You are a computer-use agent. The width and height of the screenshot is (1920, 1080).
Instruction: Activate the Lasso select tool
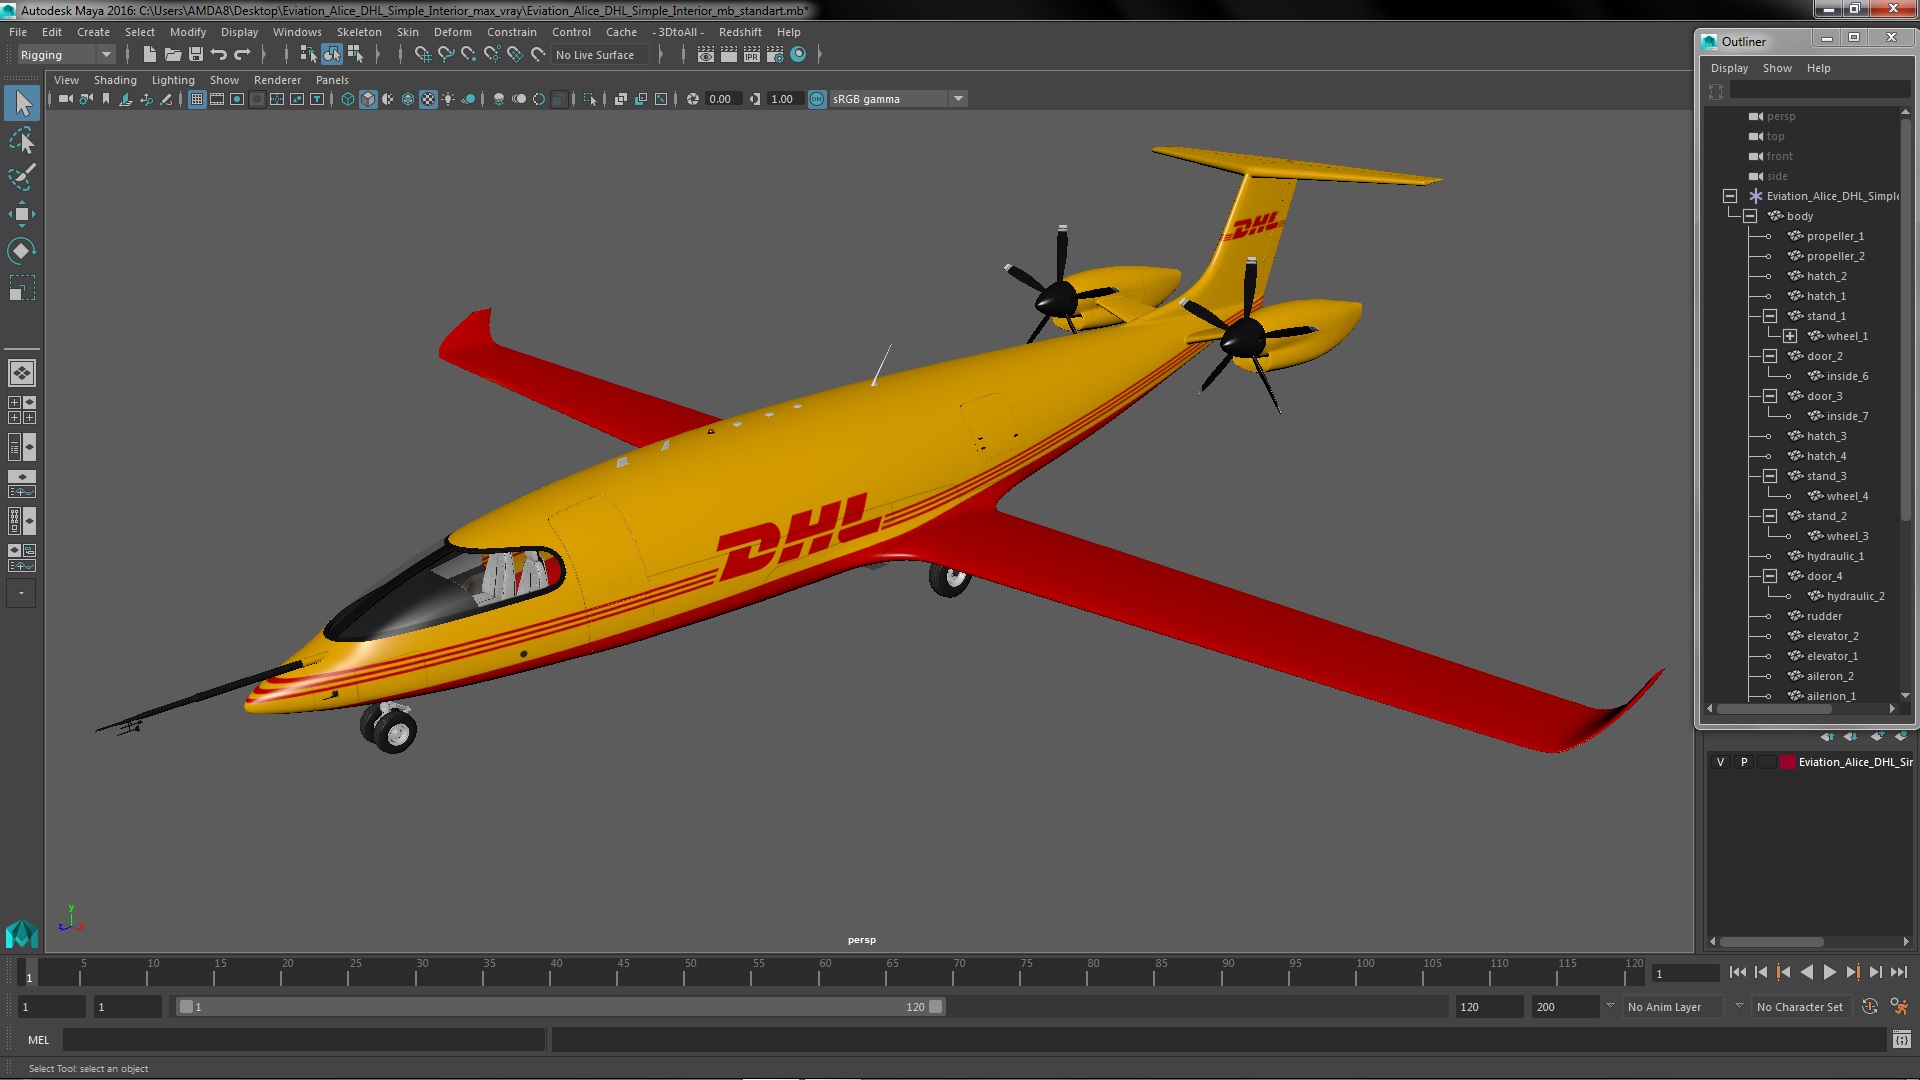click(22, 140)
